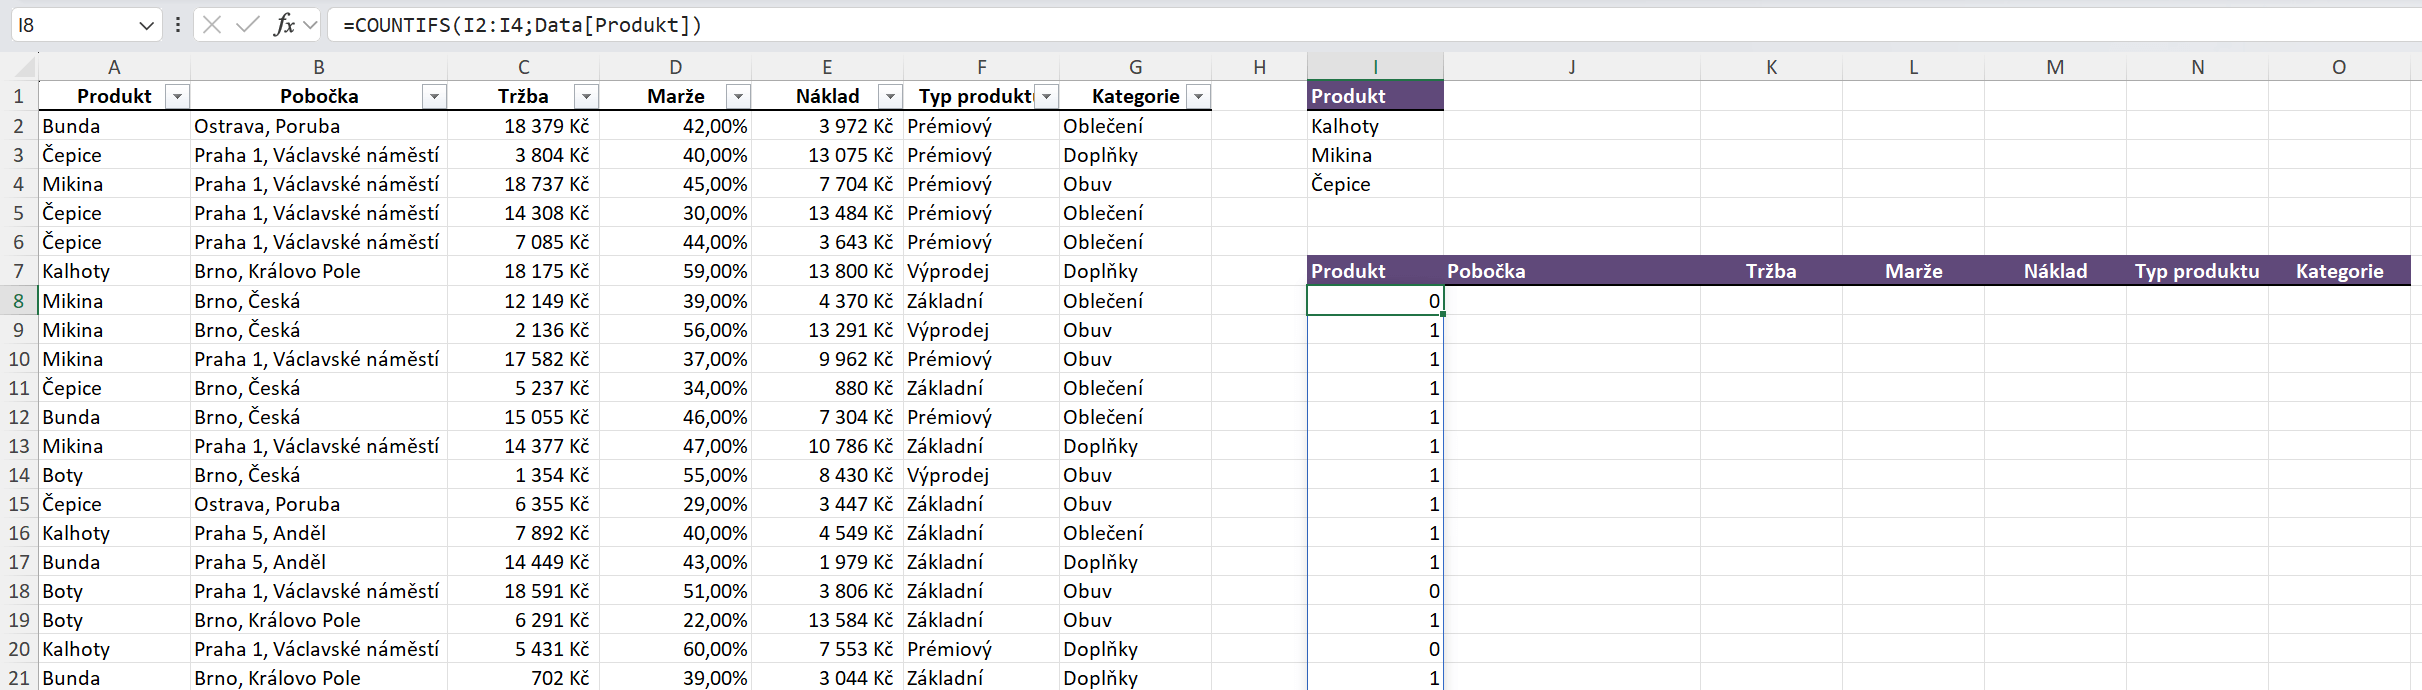Confirm the formula with the Enter checkmark
Screen dimensions: 2422x690
point(247,25)
